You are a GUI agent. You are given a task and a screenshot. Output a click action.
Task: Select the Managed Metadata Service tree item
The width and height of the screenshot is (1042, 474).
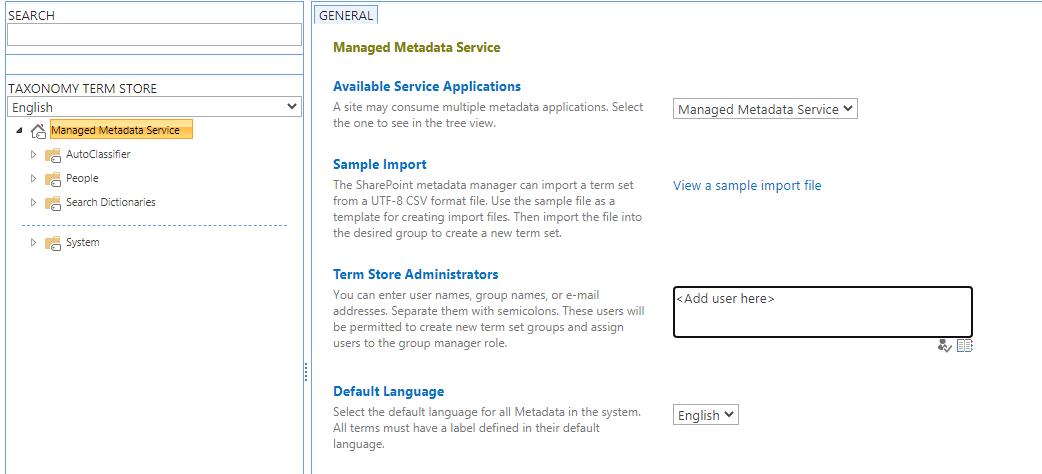116,130
